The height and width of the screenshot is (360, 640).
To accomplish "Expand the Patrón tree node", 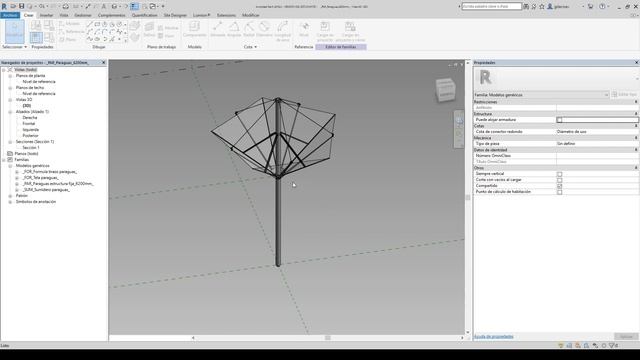I will 10,196.
